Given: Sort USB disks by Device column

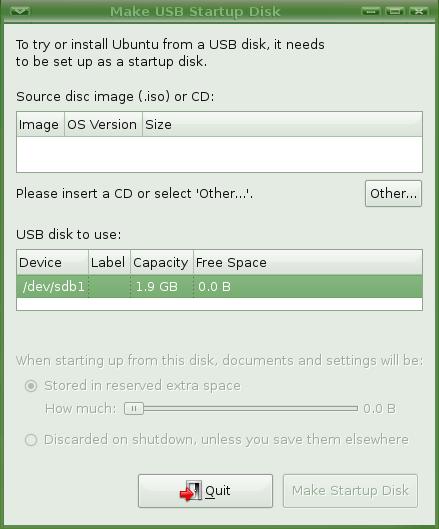Looking at the screenshot, I should (52, 262).
